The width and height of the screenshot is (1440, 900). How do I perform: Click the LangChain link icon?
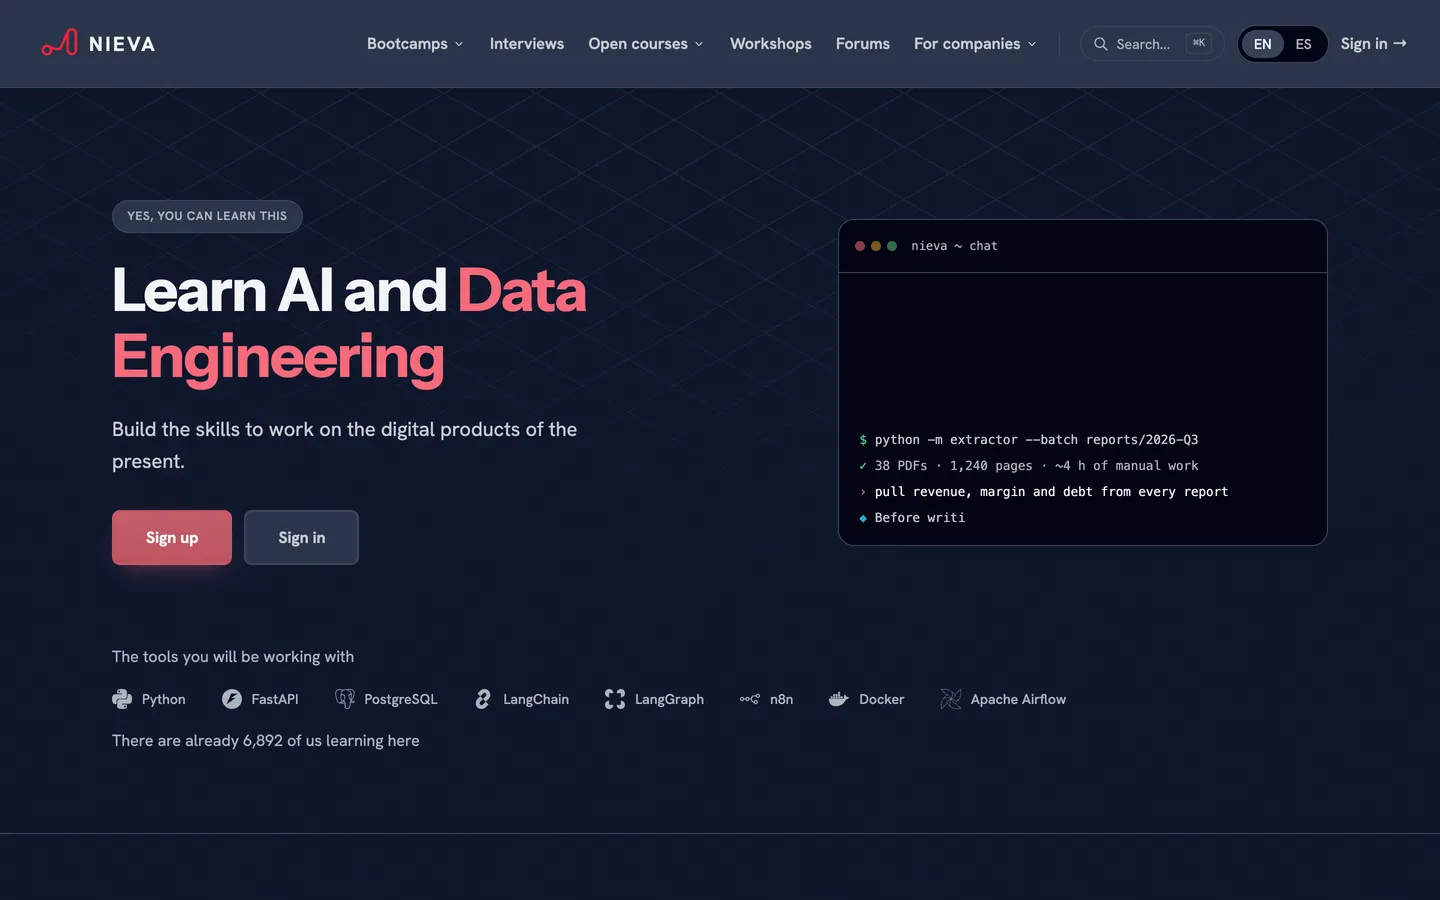click(483, 699)
